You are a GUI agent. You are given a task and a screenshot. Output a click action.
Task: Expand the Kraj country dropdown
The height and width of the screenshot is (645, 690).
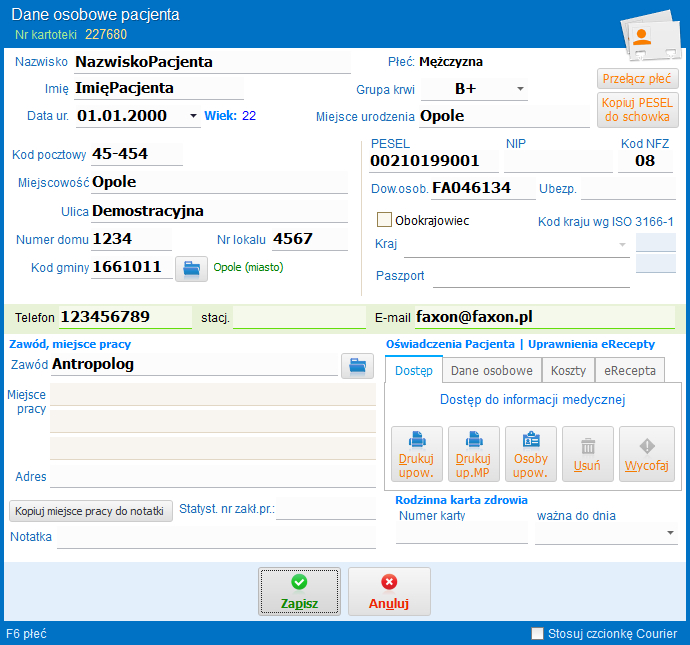click(x=622, y=244)
